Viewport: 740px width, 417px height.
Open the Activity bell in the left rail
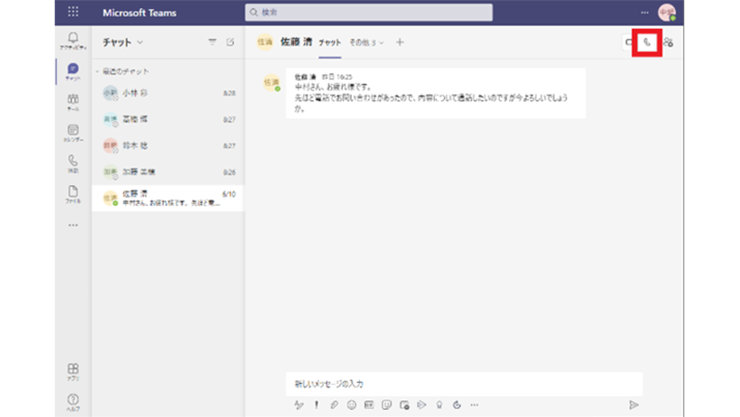(73, 41)
